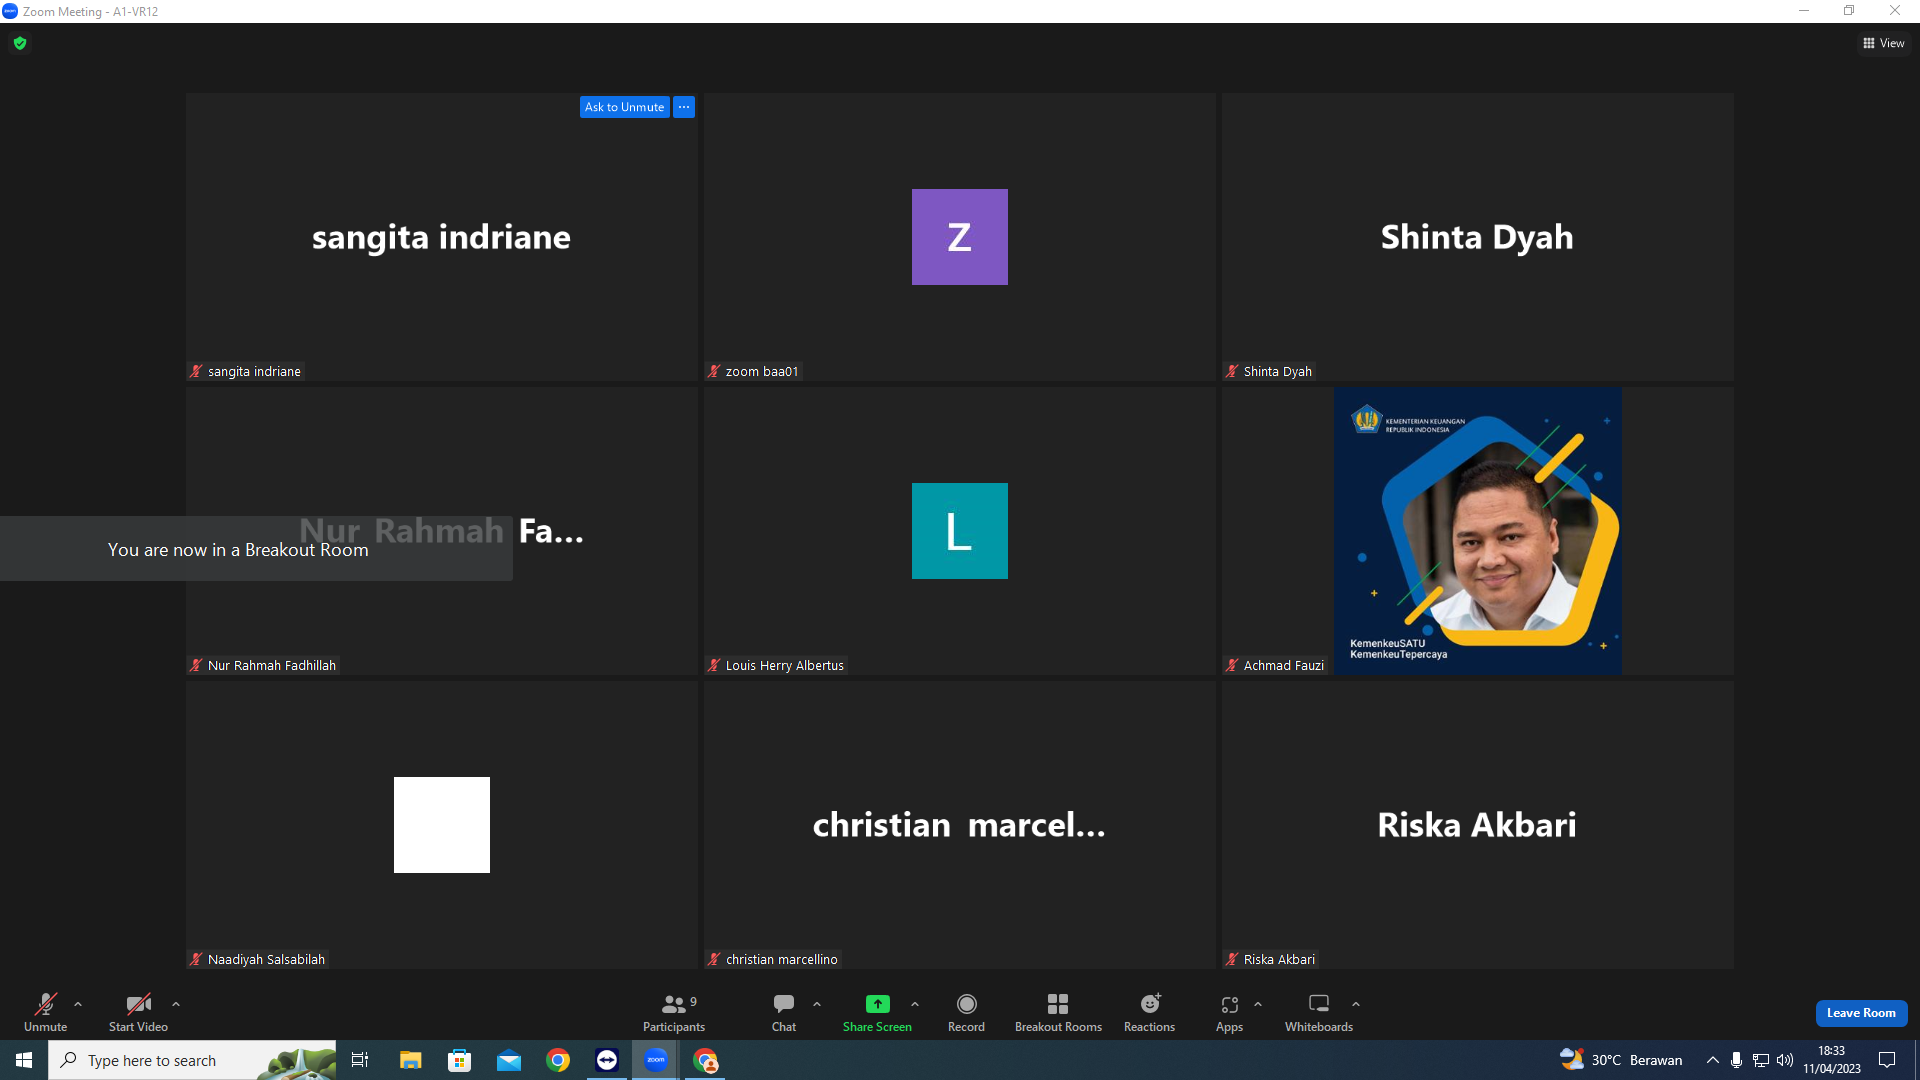Open TeamViewer from the taskbar

607,1060
